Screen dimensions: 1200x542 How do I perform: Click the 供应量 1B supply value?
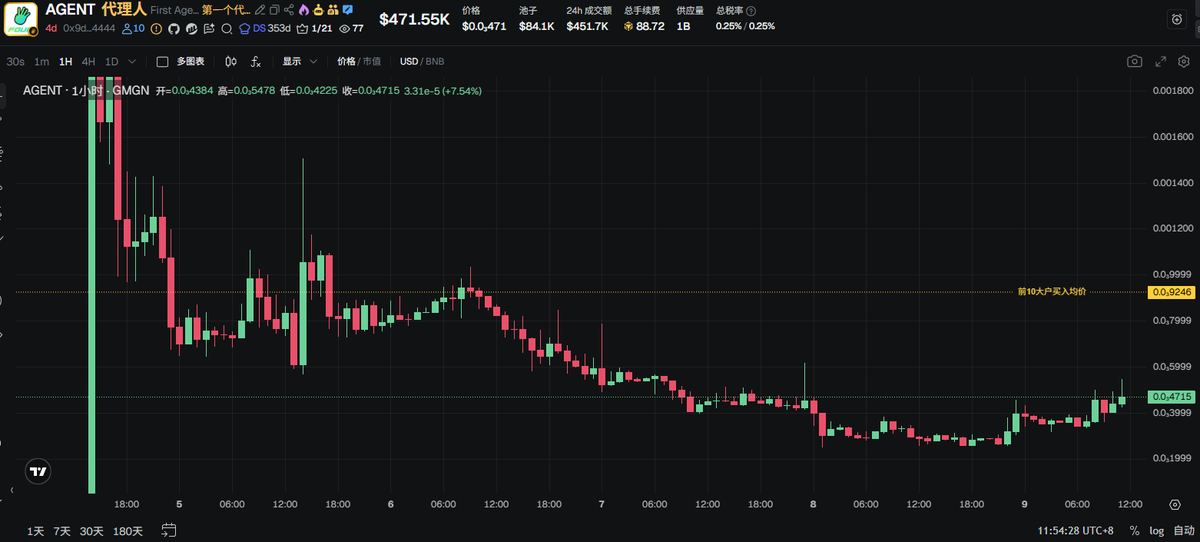pyautogui.click(x=684, y=26)
